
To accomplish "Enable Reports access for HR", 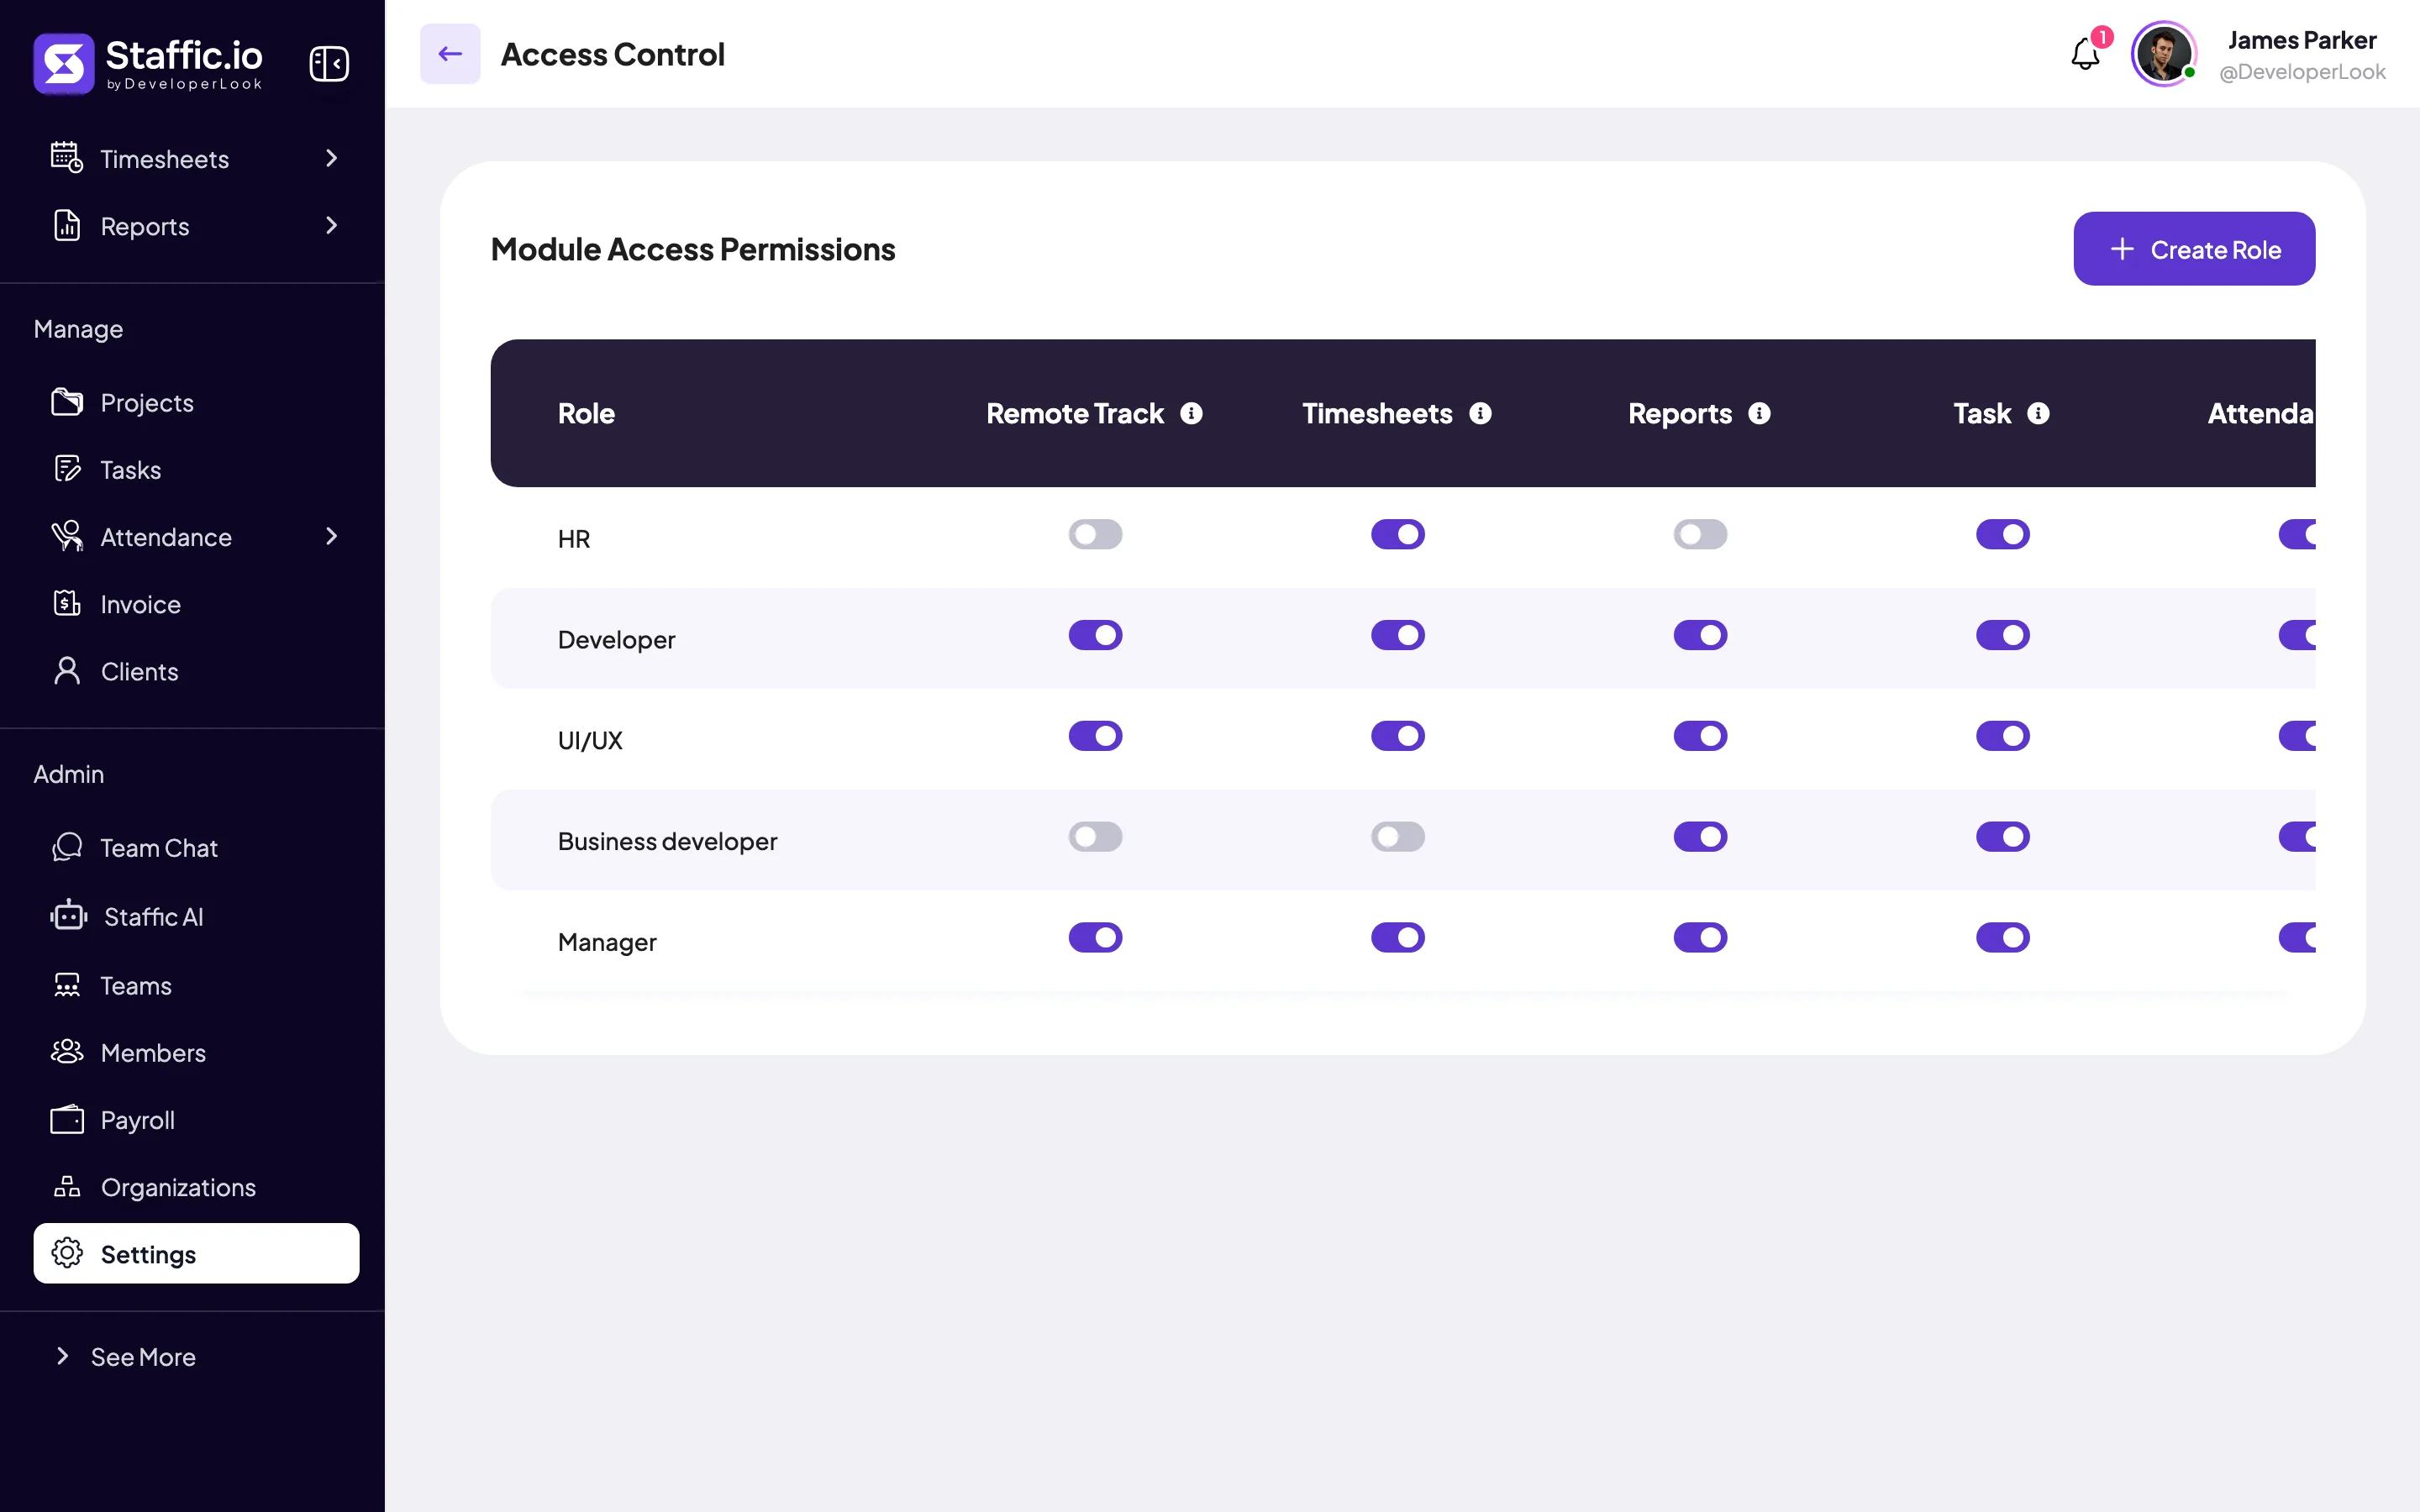I will (1700, 534).
